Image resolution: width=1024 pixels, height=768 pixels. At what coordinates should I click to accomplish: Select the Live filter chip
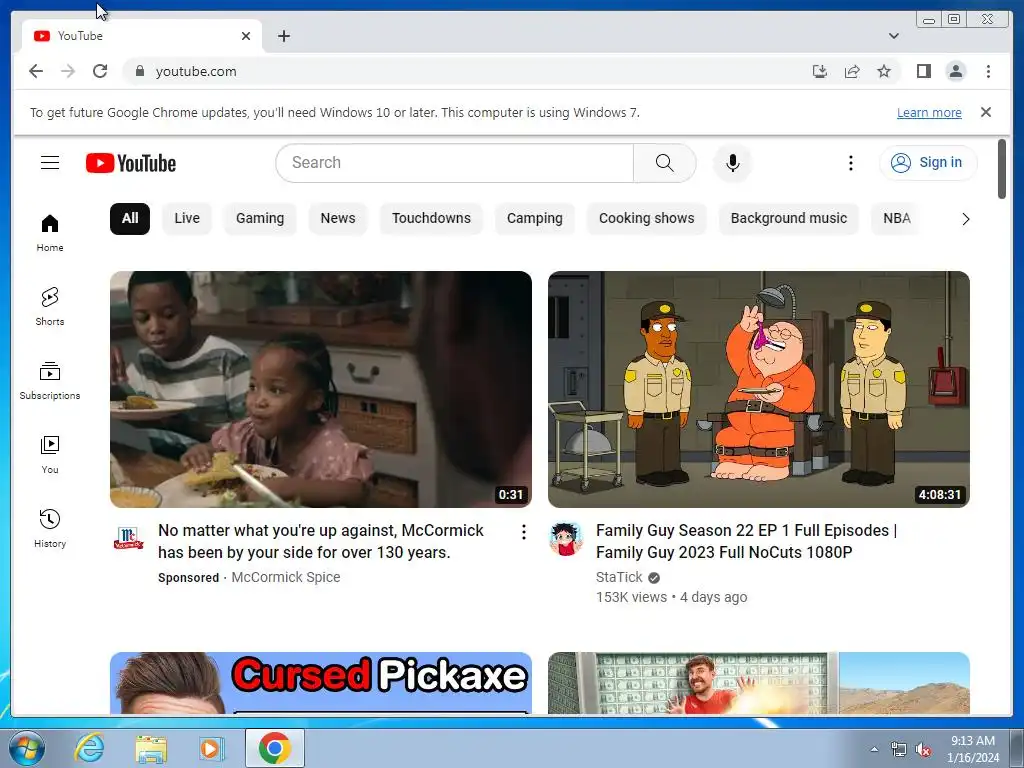pos(187,218)
